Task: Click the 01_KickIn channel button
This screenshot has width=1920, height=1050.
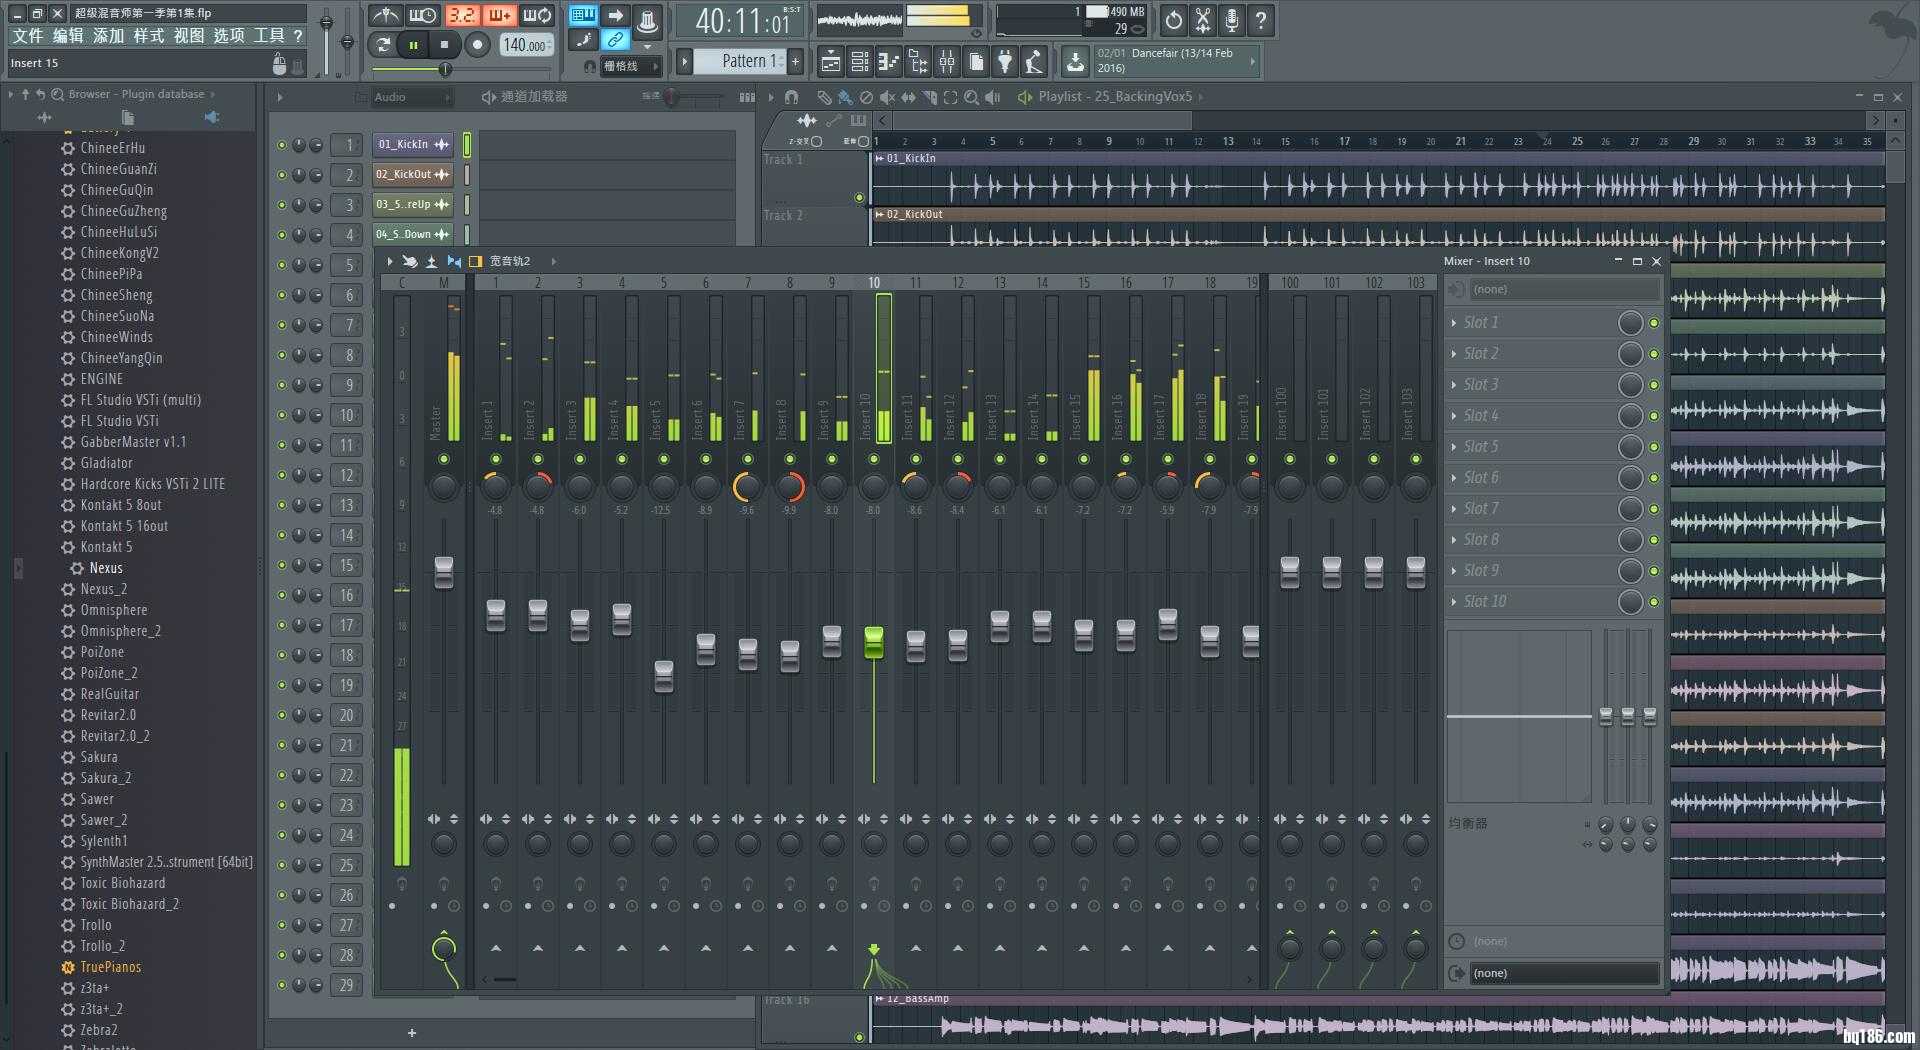Action: (413, 145)
